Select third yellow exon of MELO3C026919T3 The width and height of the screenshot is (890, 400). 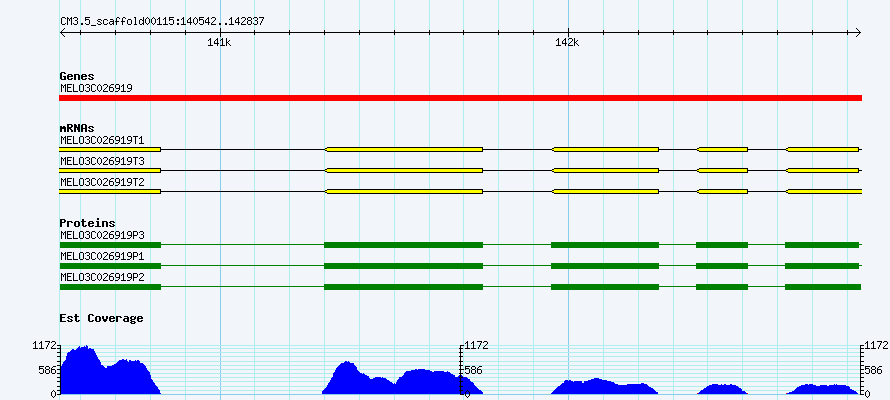(606, 170)
